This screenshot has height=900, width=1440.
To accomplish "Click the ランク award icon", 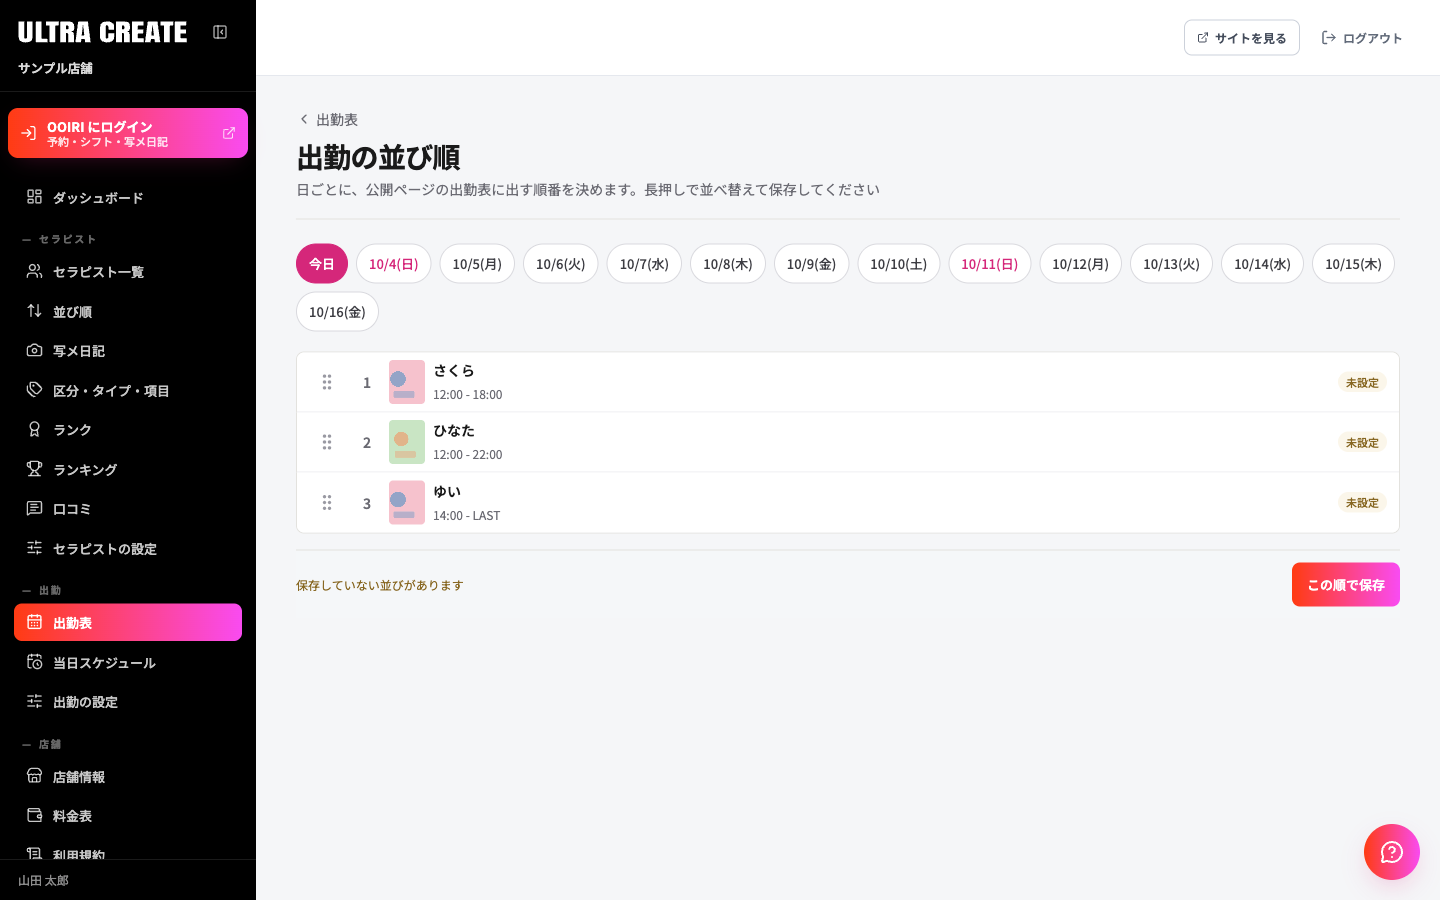I will coord(34,429).
